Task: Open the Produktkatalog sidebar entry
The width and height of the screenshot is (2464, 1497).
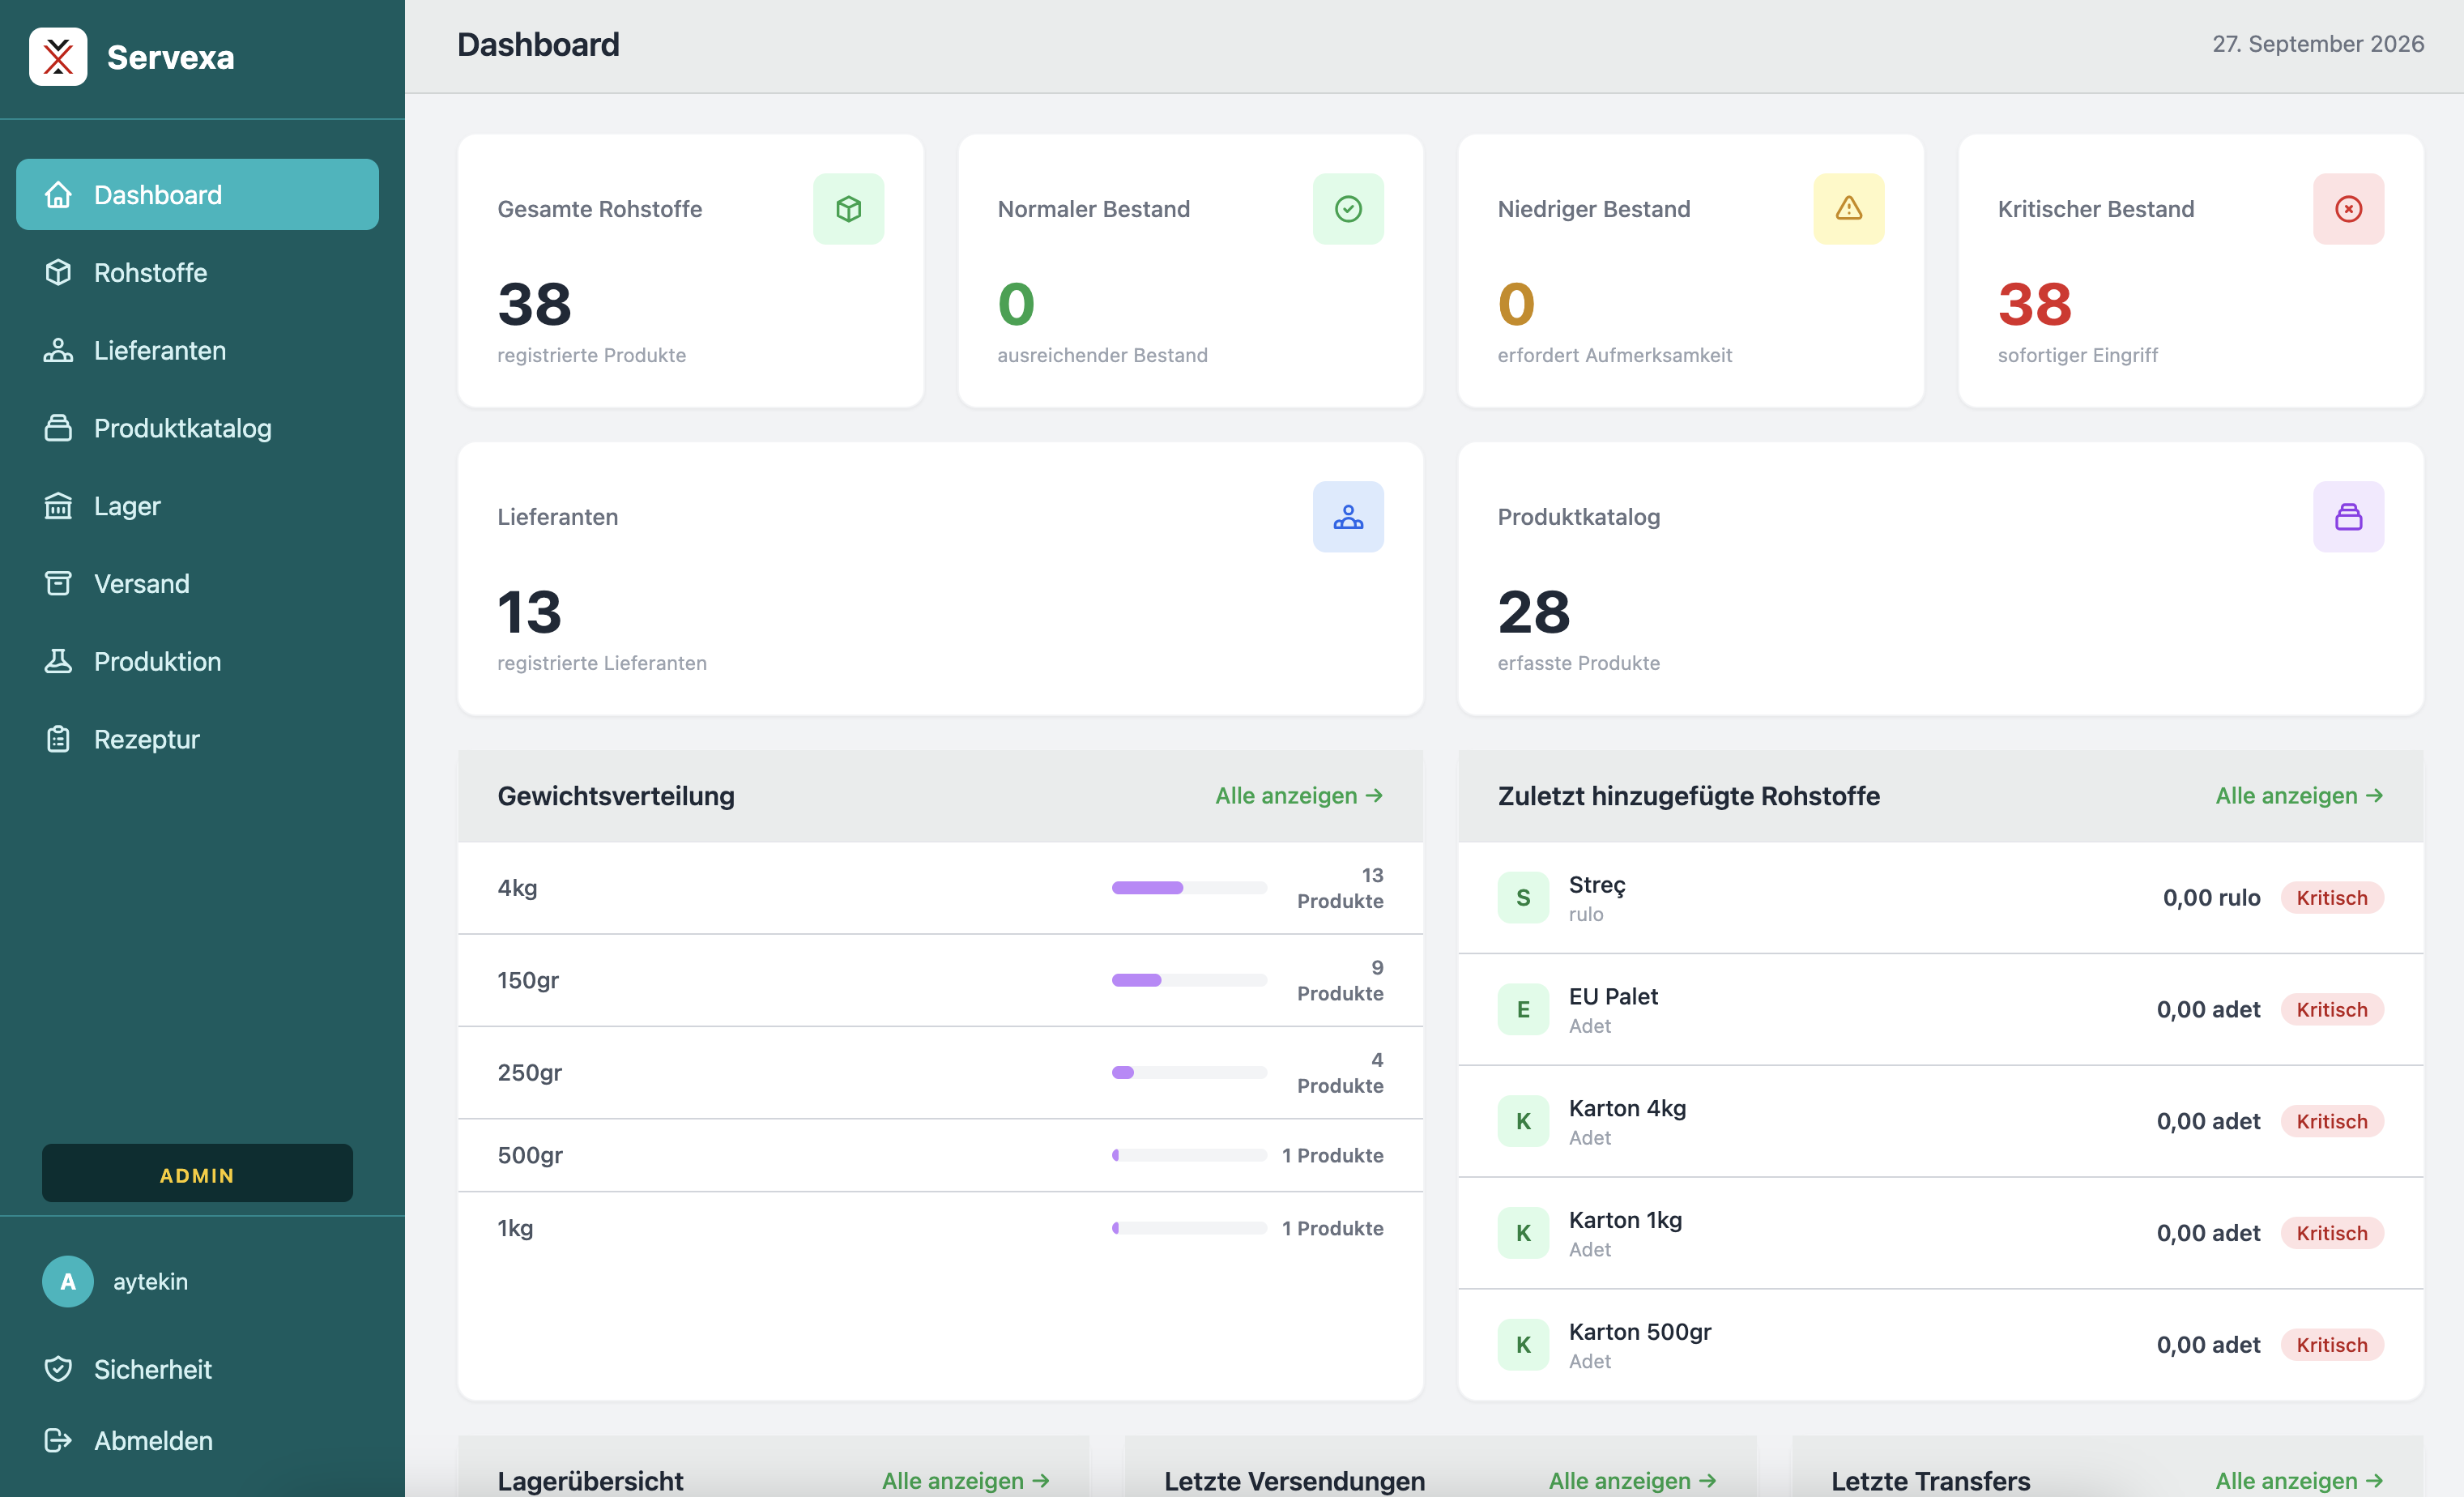Action: [x=197, y=428]
